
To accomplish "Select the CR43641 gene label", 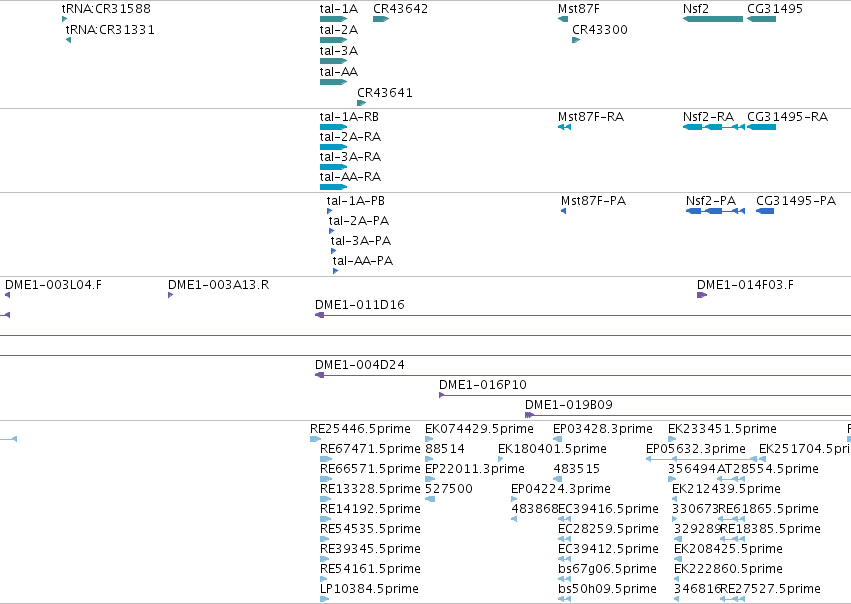I will point(385,93).
